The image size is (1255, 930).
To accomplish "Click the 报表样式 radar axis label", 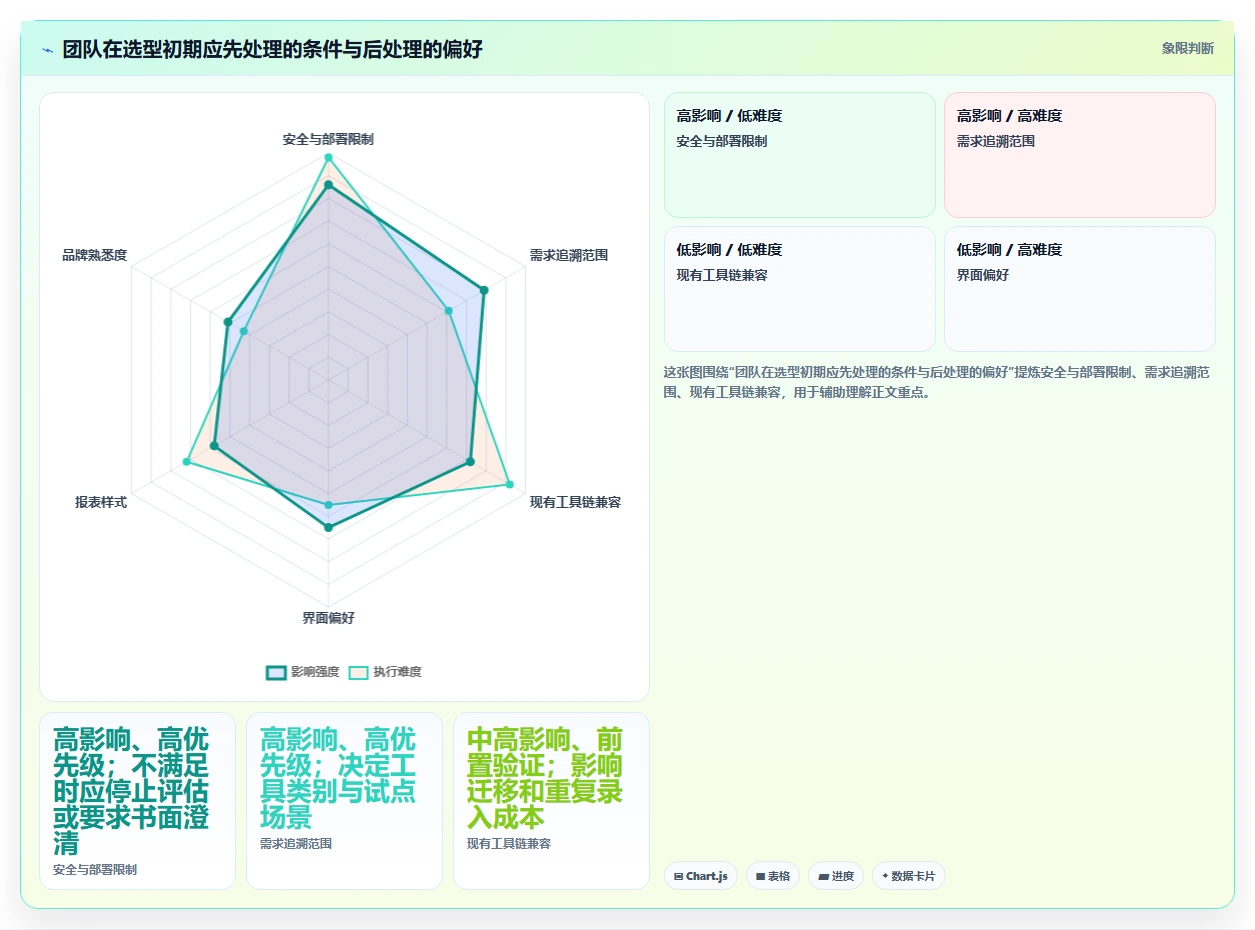I will pos(101,502).
